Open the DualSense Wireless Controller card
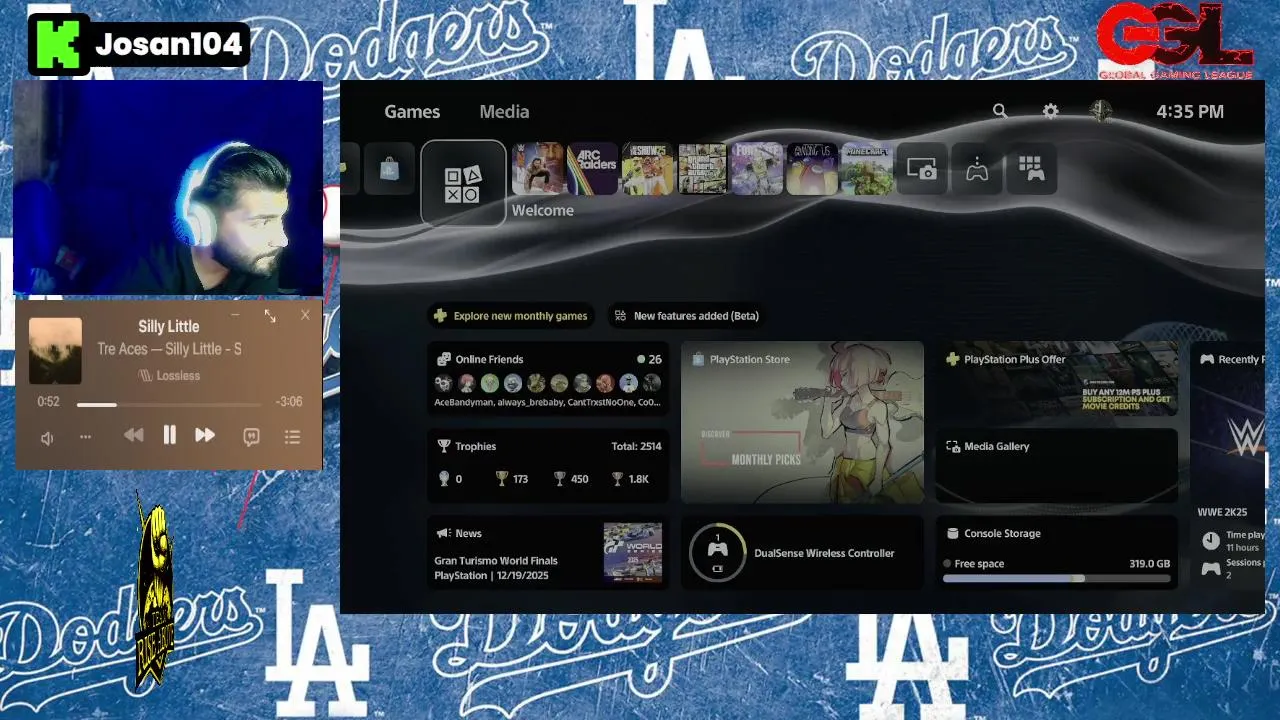 [x=802, y=553]
